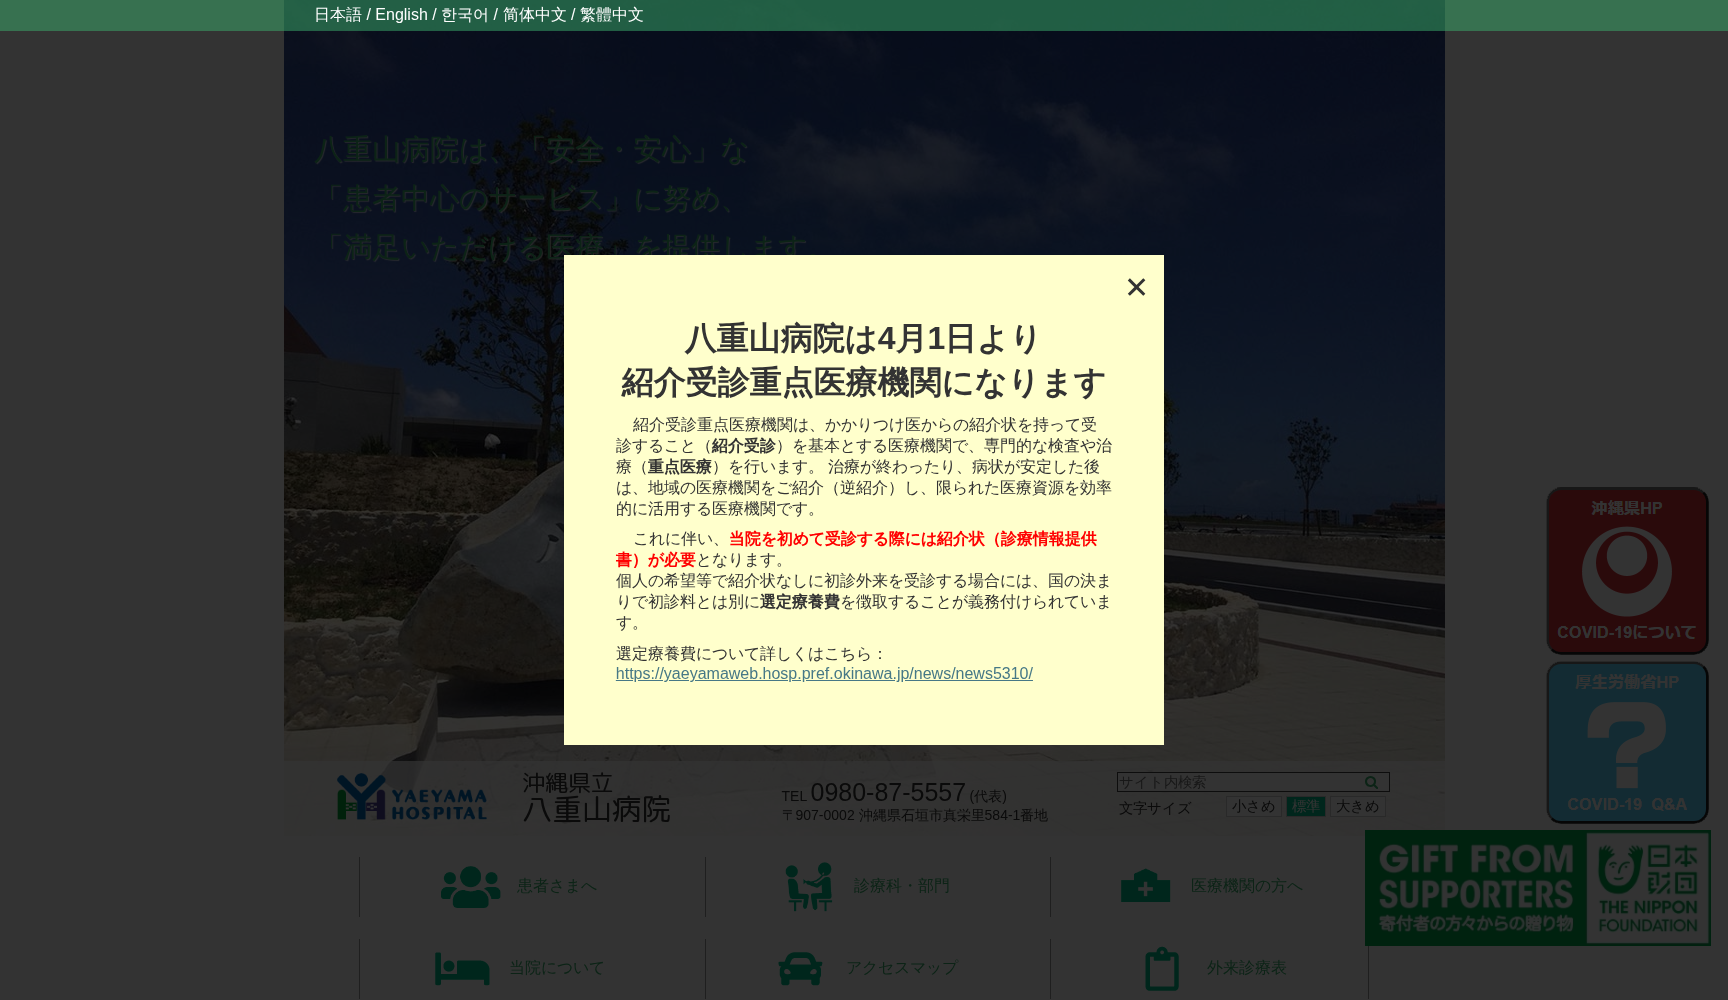1728x1000 pixels.
Task: Select the 患者さまへ people icon
Action: pos(468,886)
